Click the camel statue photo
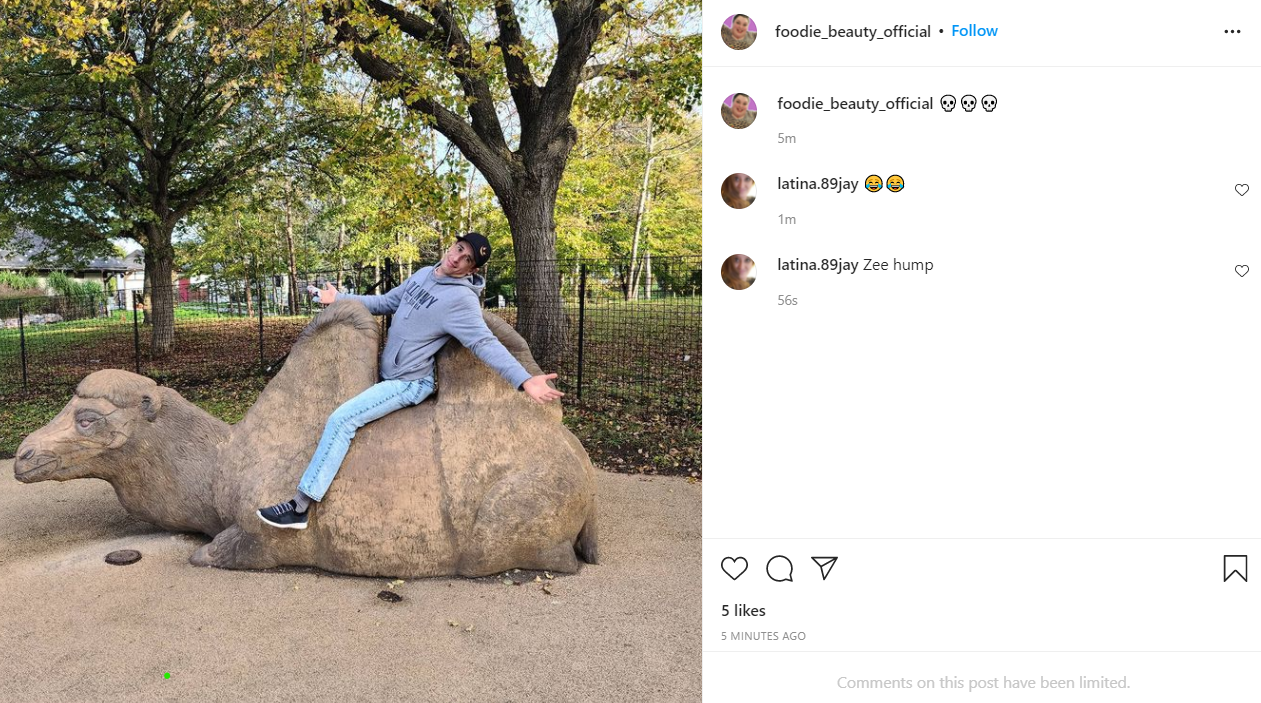This screenshot has width=1261, height=703. (351, 351)
